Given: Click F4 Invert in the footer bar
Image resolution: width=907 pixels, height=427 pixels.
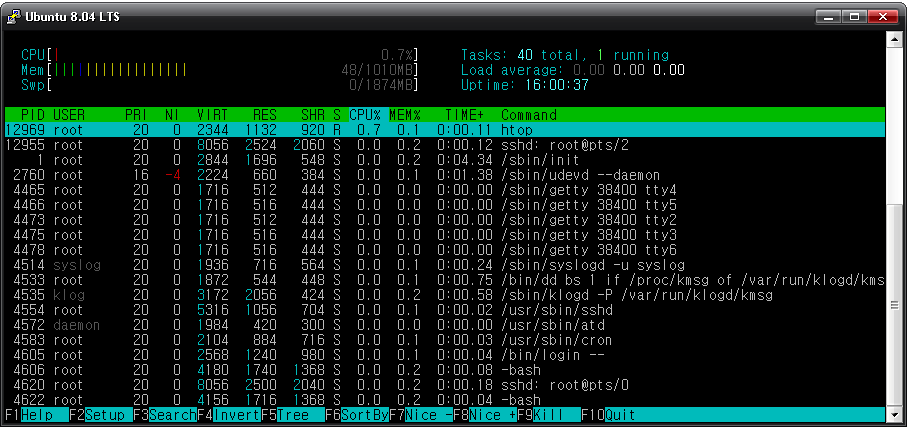Looking at the screenshot, I should point(228,415).
